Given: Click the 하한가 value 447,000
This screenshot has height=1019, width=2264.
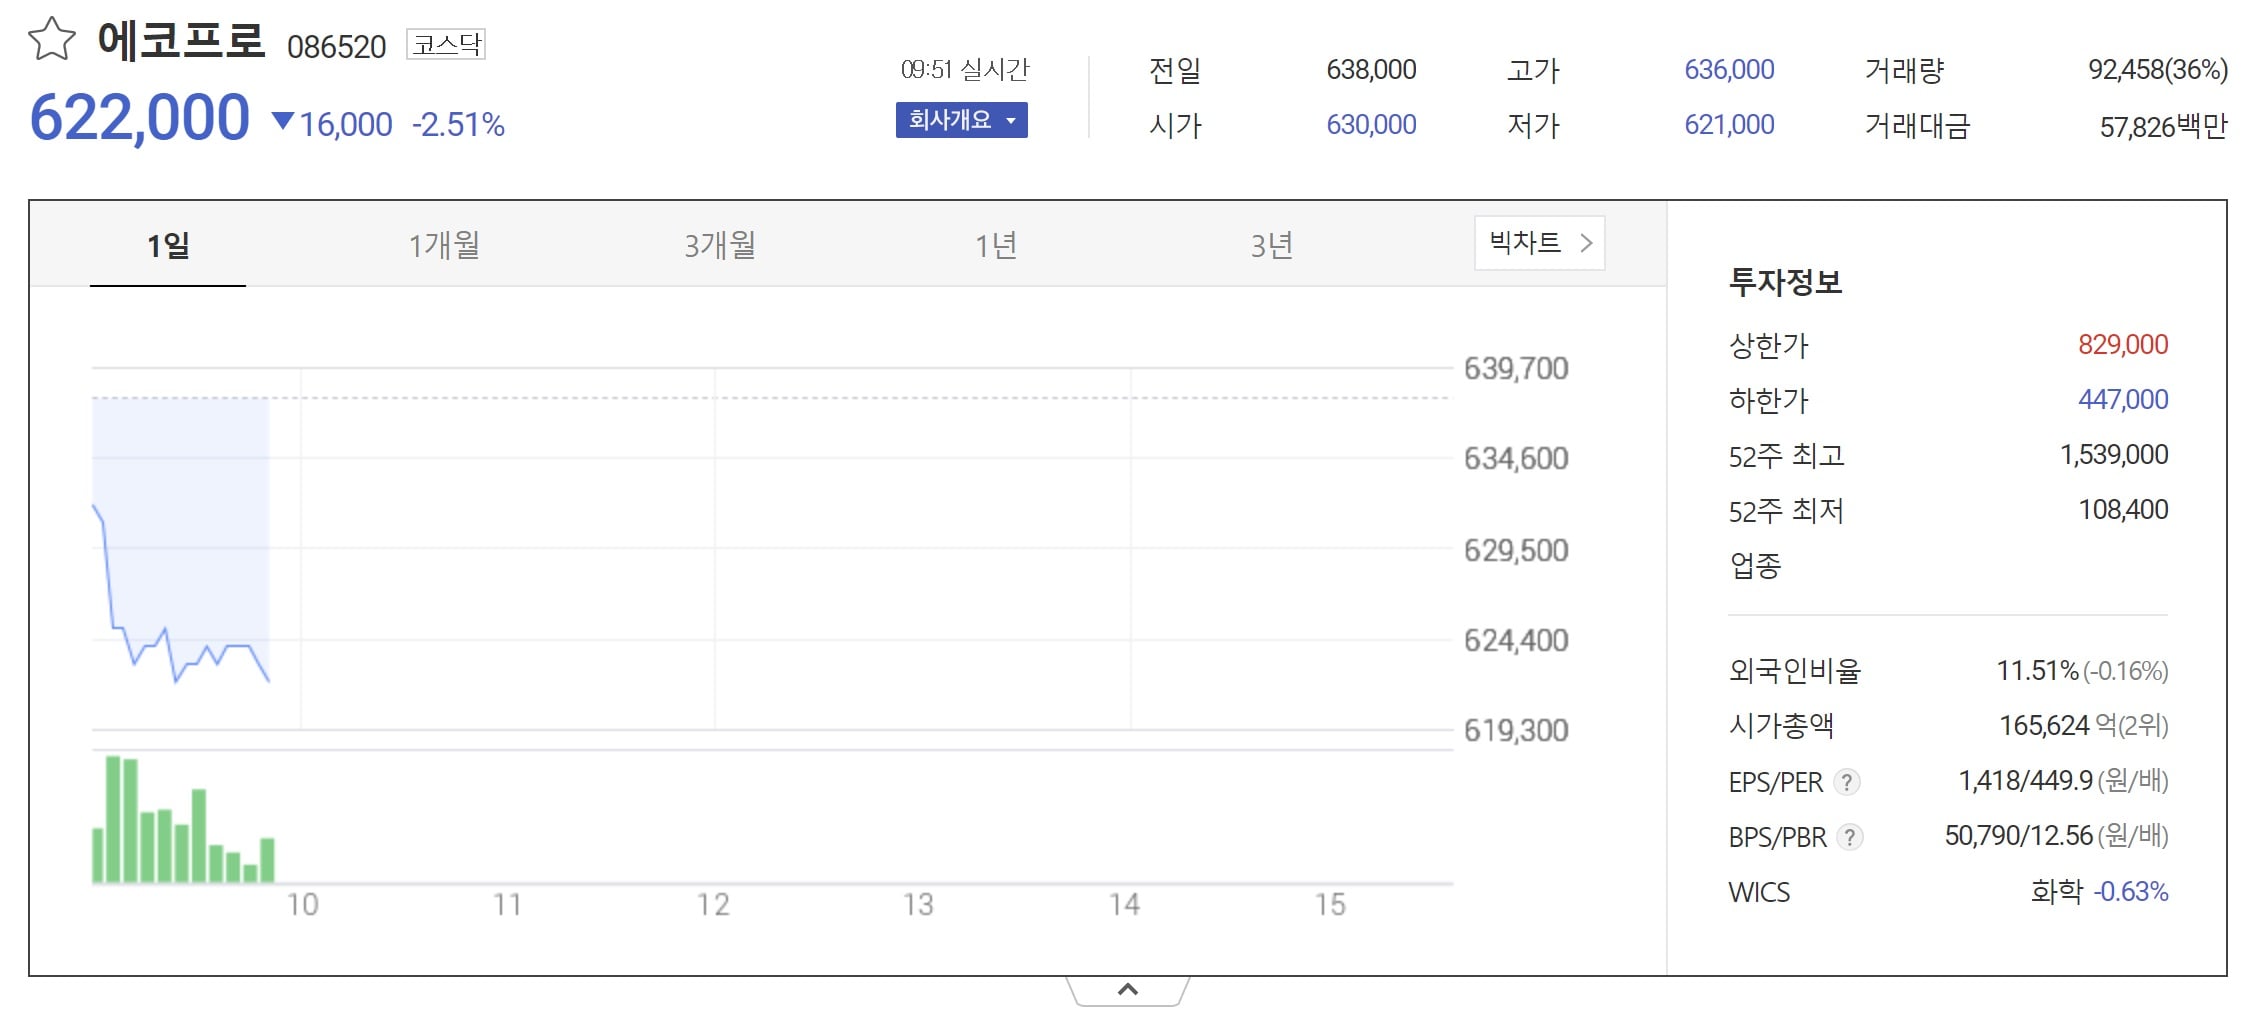Looking at the screenshot, I should (x=2123, y=399).
